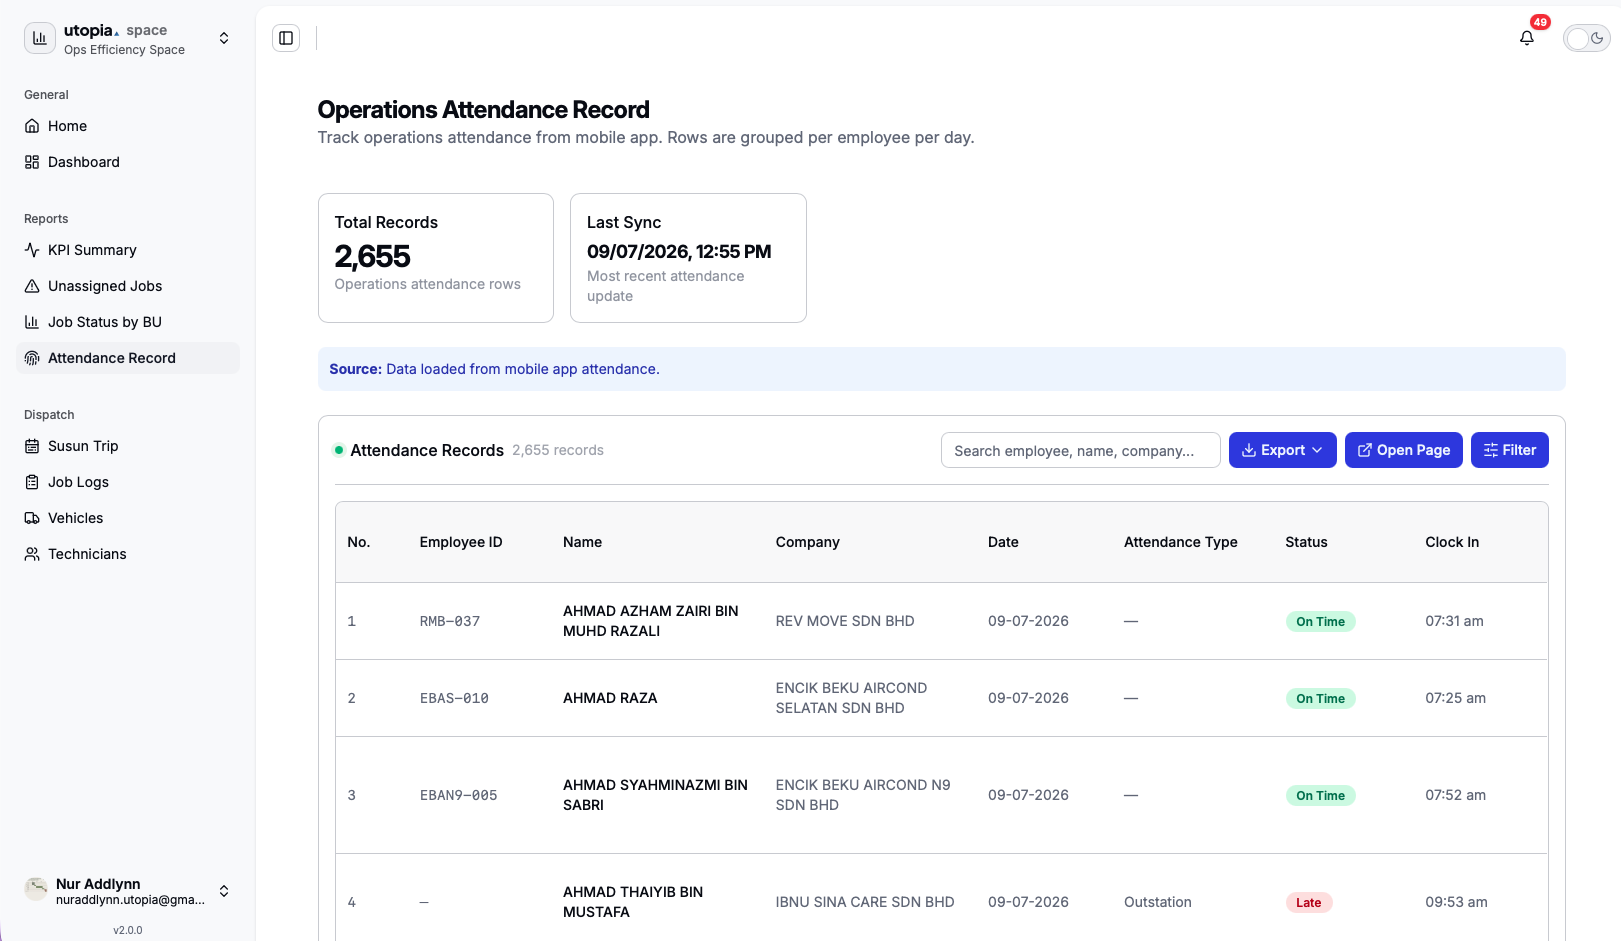Open Job Status by BU report

point(128,322)
